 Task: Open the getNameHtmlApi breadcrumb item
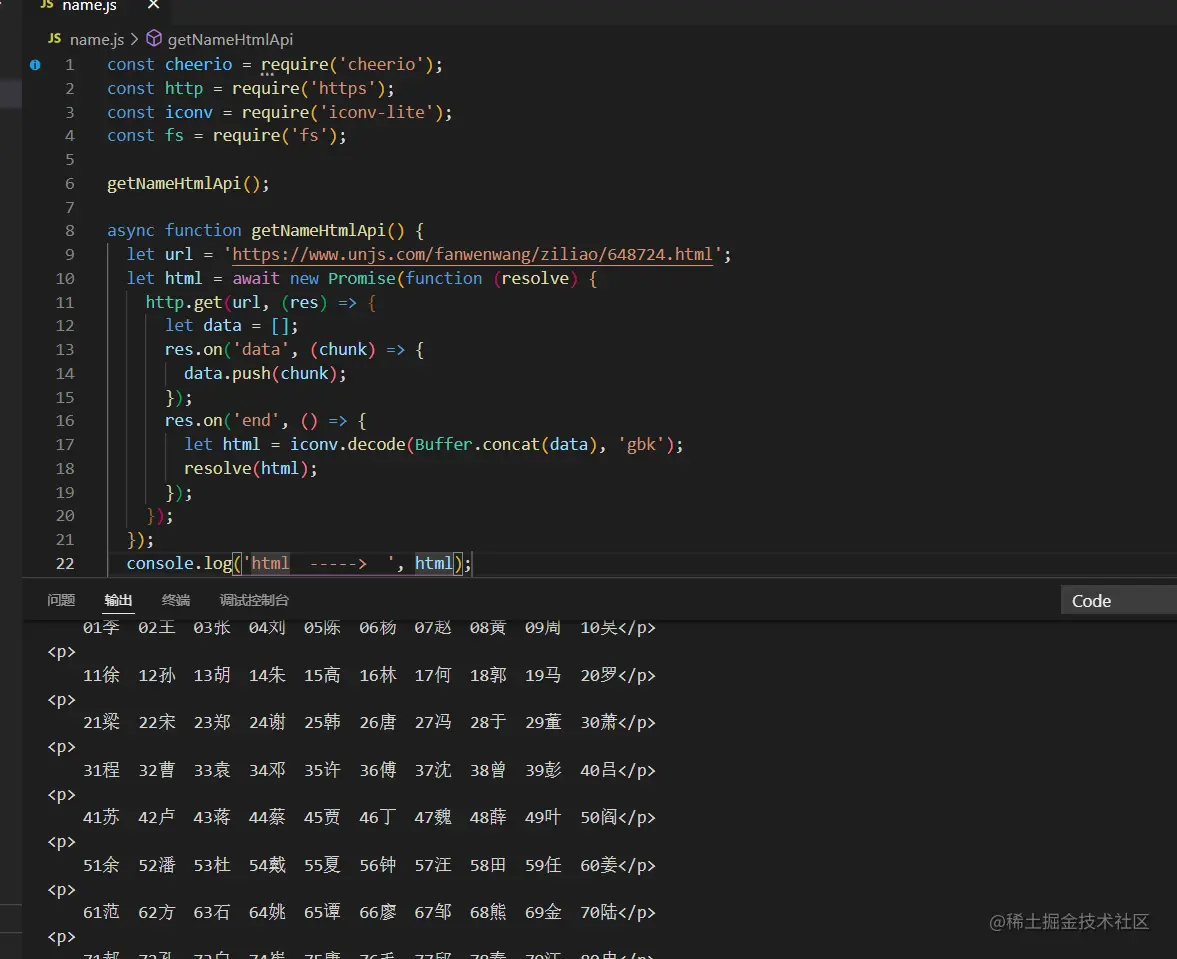click(x=230, y=39)
